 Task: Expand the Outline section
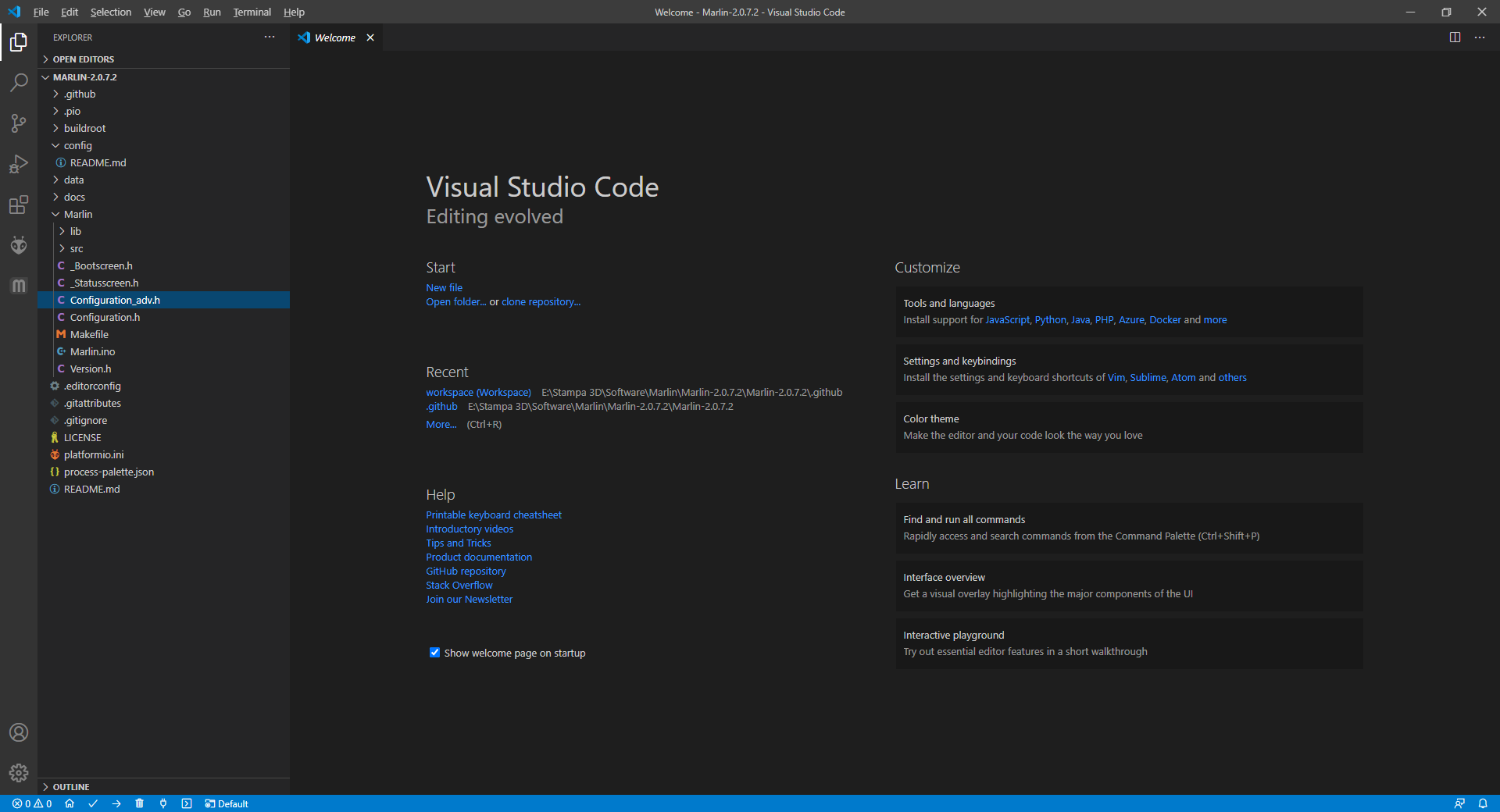[x=70, y=787]
